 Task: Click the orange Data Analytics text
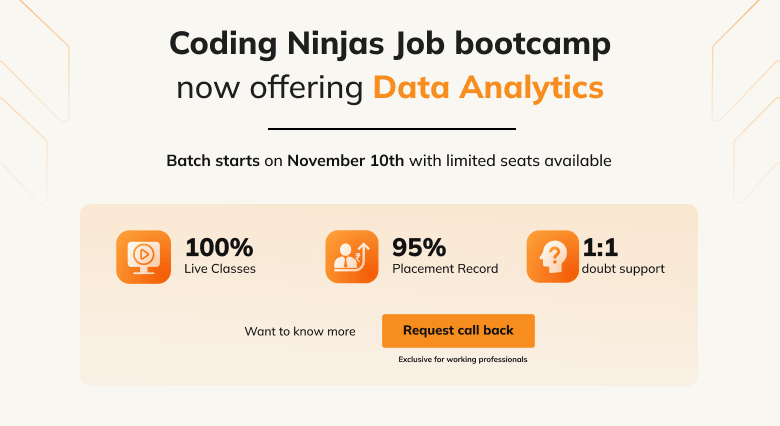[x=488, y=88]
